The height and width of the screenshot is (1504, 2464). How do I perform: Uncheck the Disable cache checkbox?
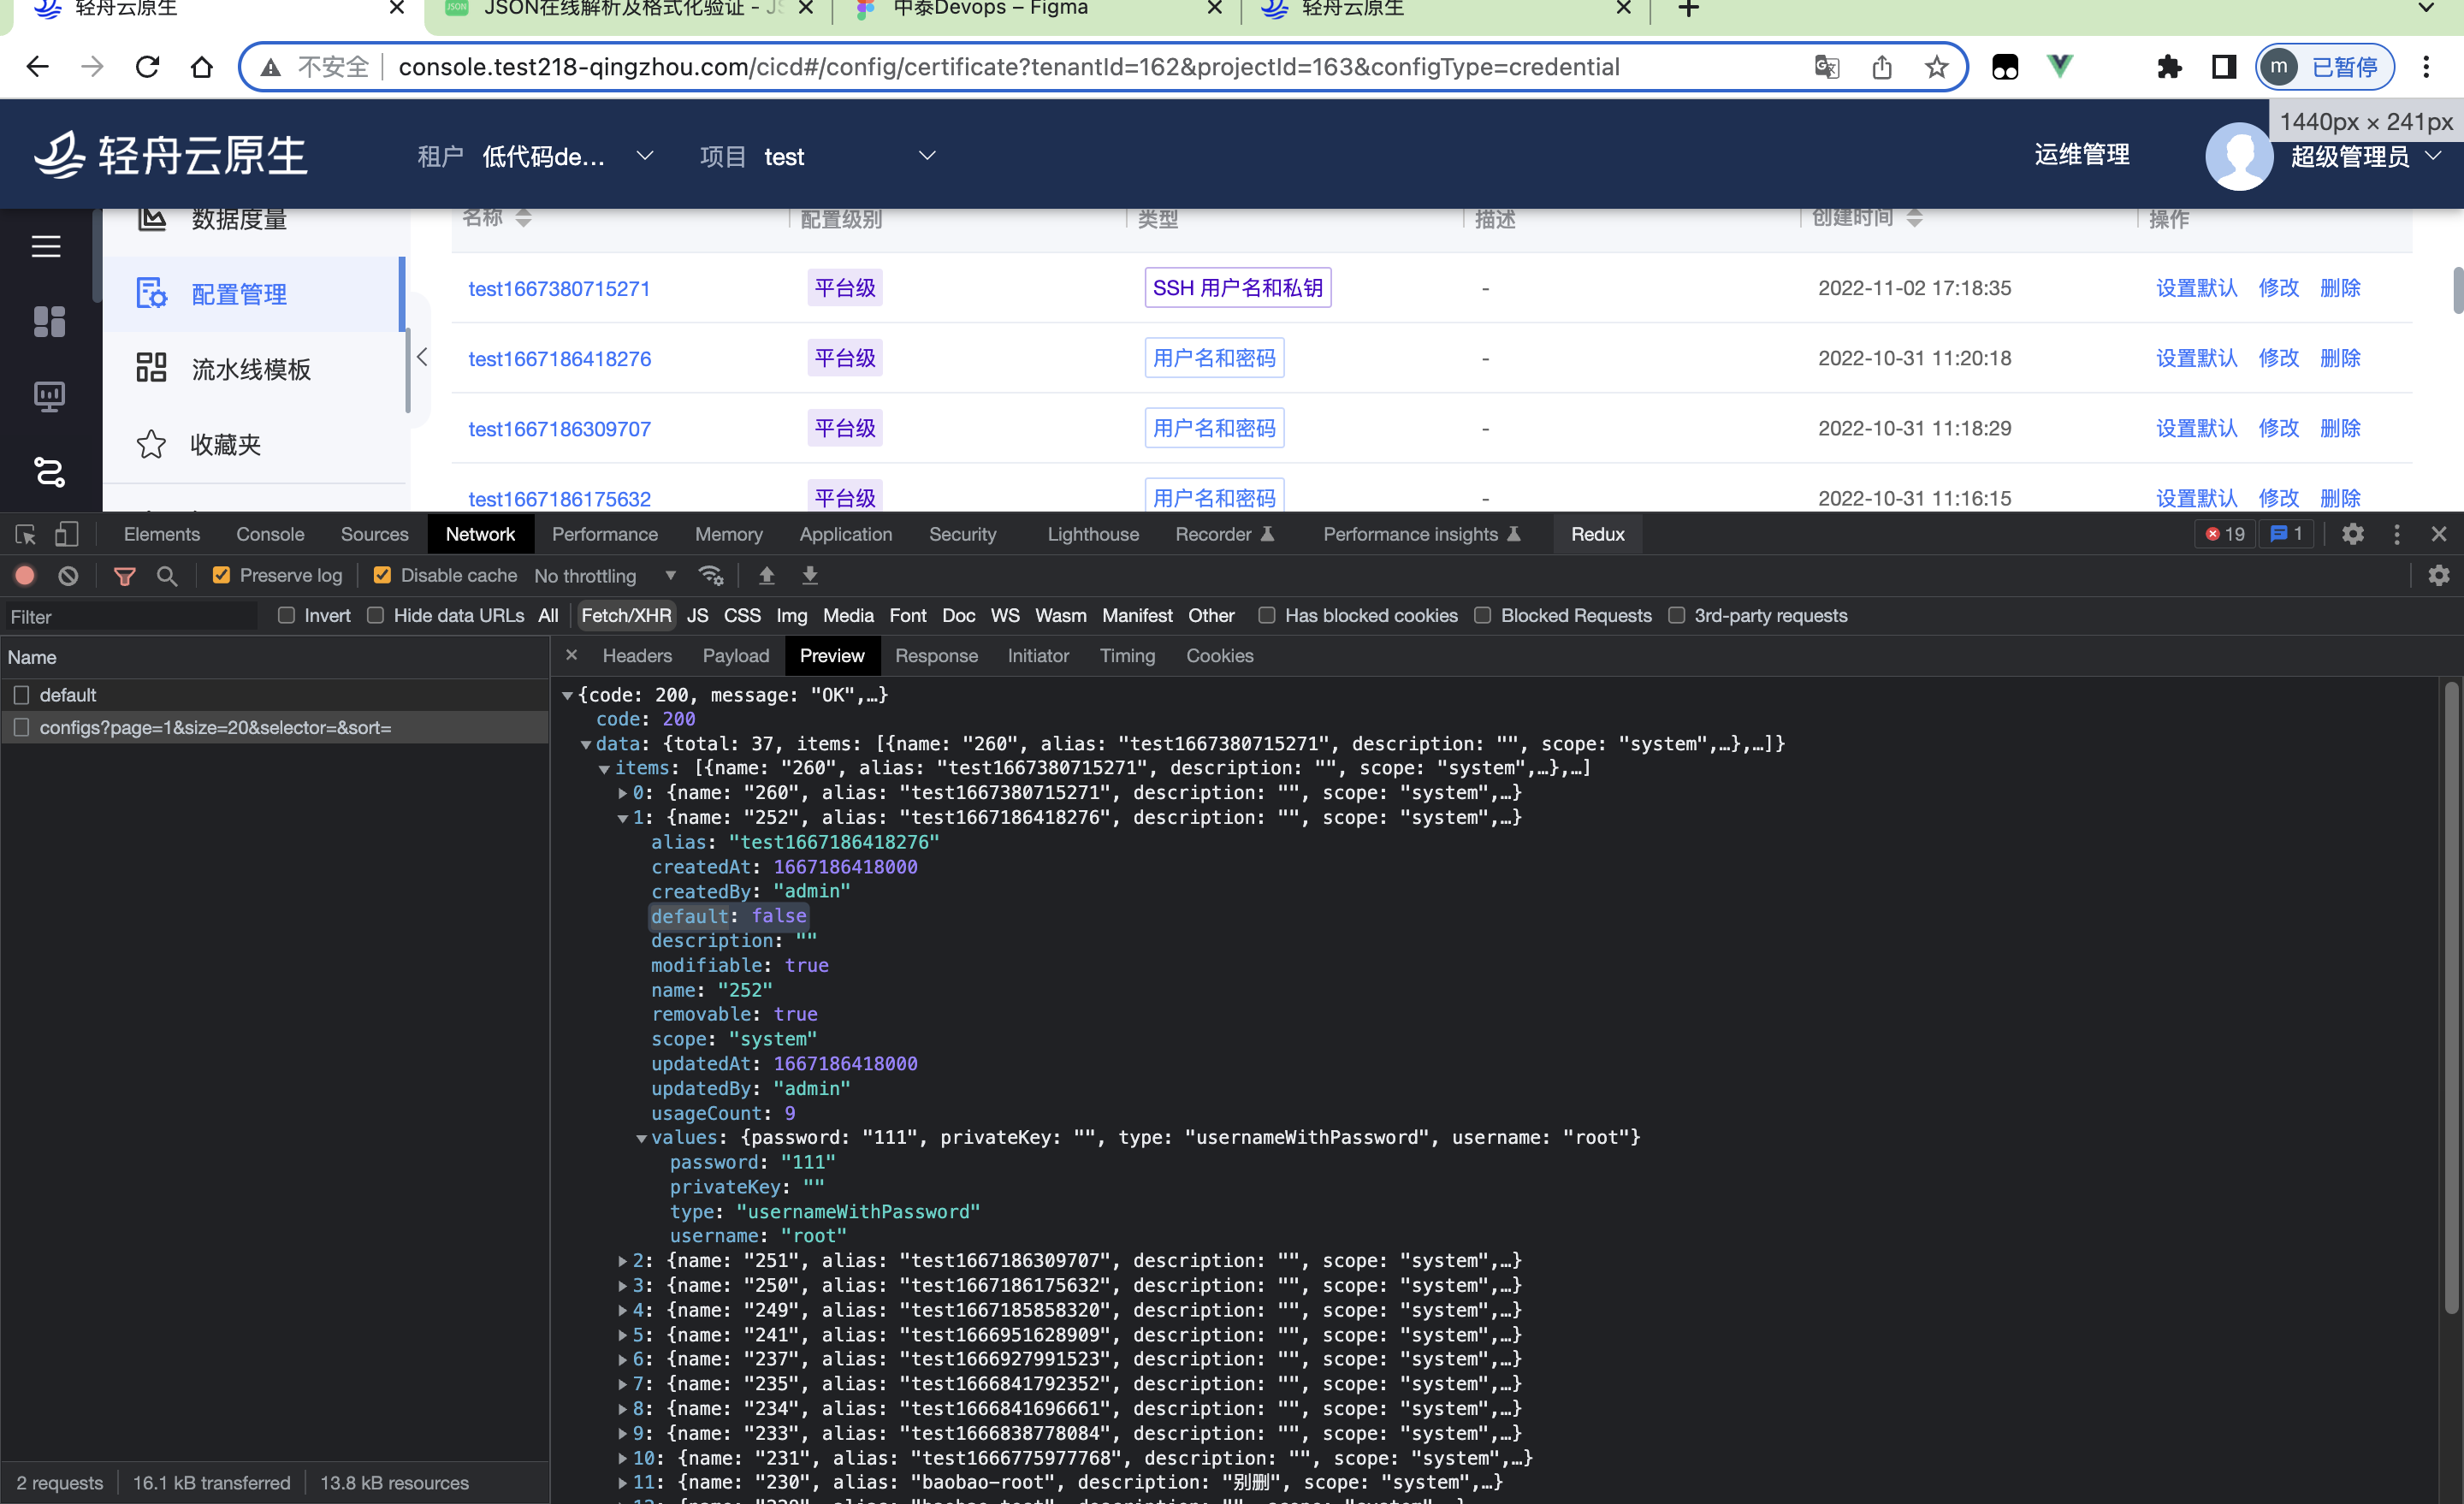pos(382,576)
